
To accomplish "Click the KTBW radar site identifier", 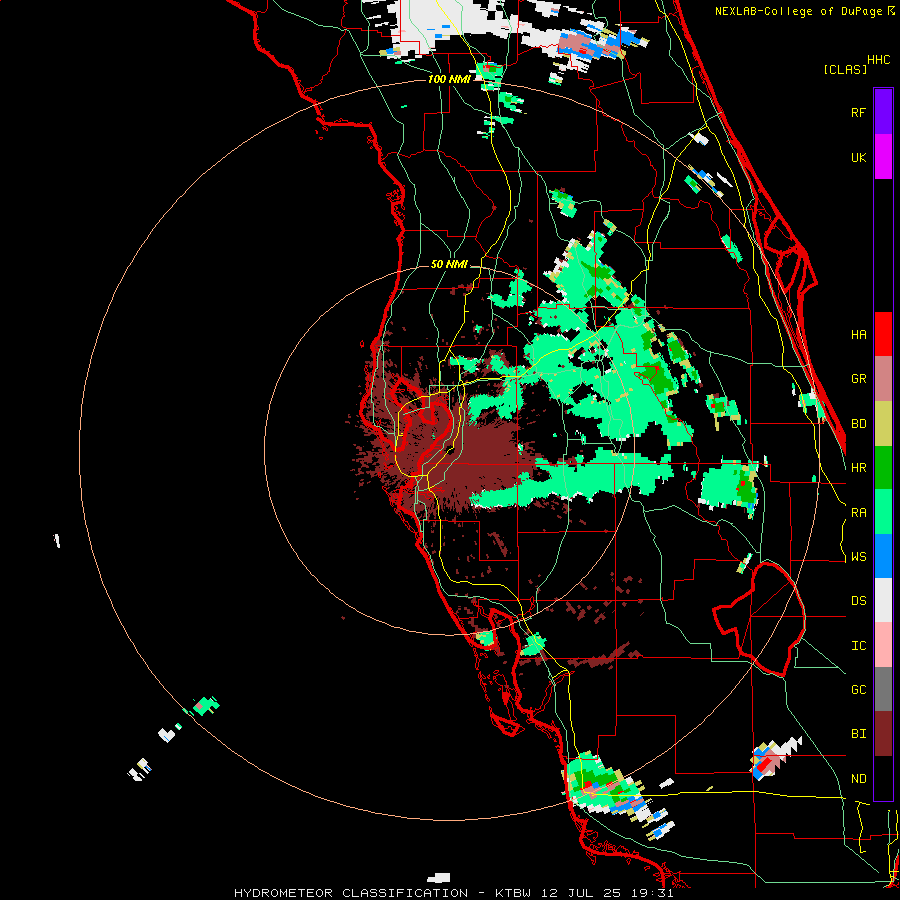I will tap(513, 893).
